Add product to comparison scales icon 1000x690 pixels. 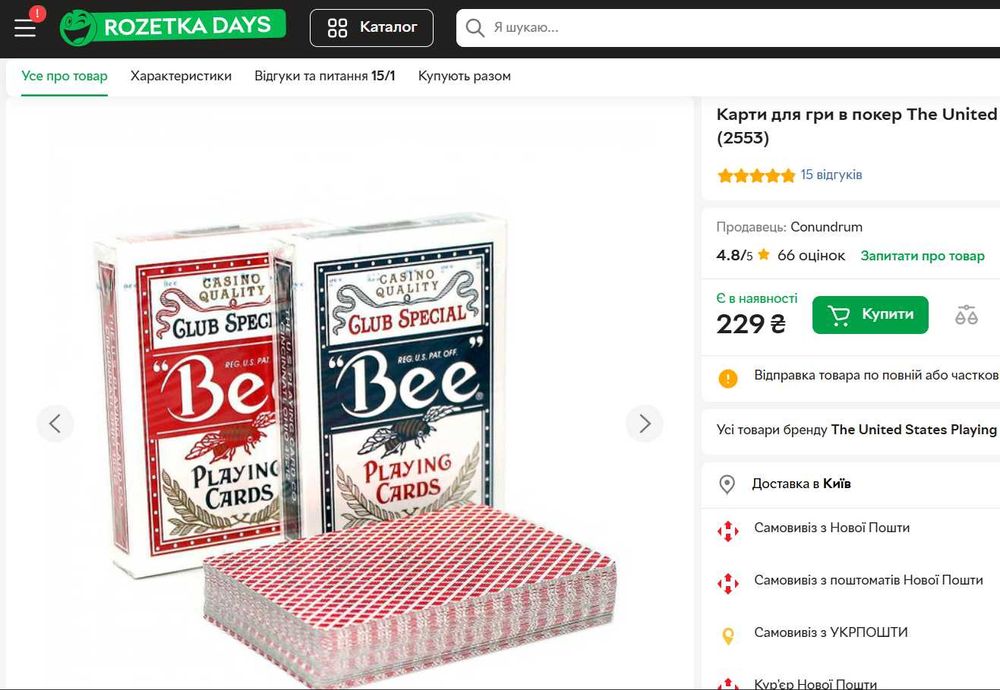tap(966, 315)
